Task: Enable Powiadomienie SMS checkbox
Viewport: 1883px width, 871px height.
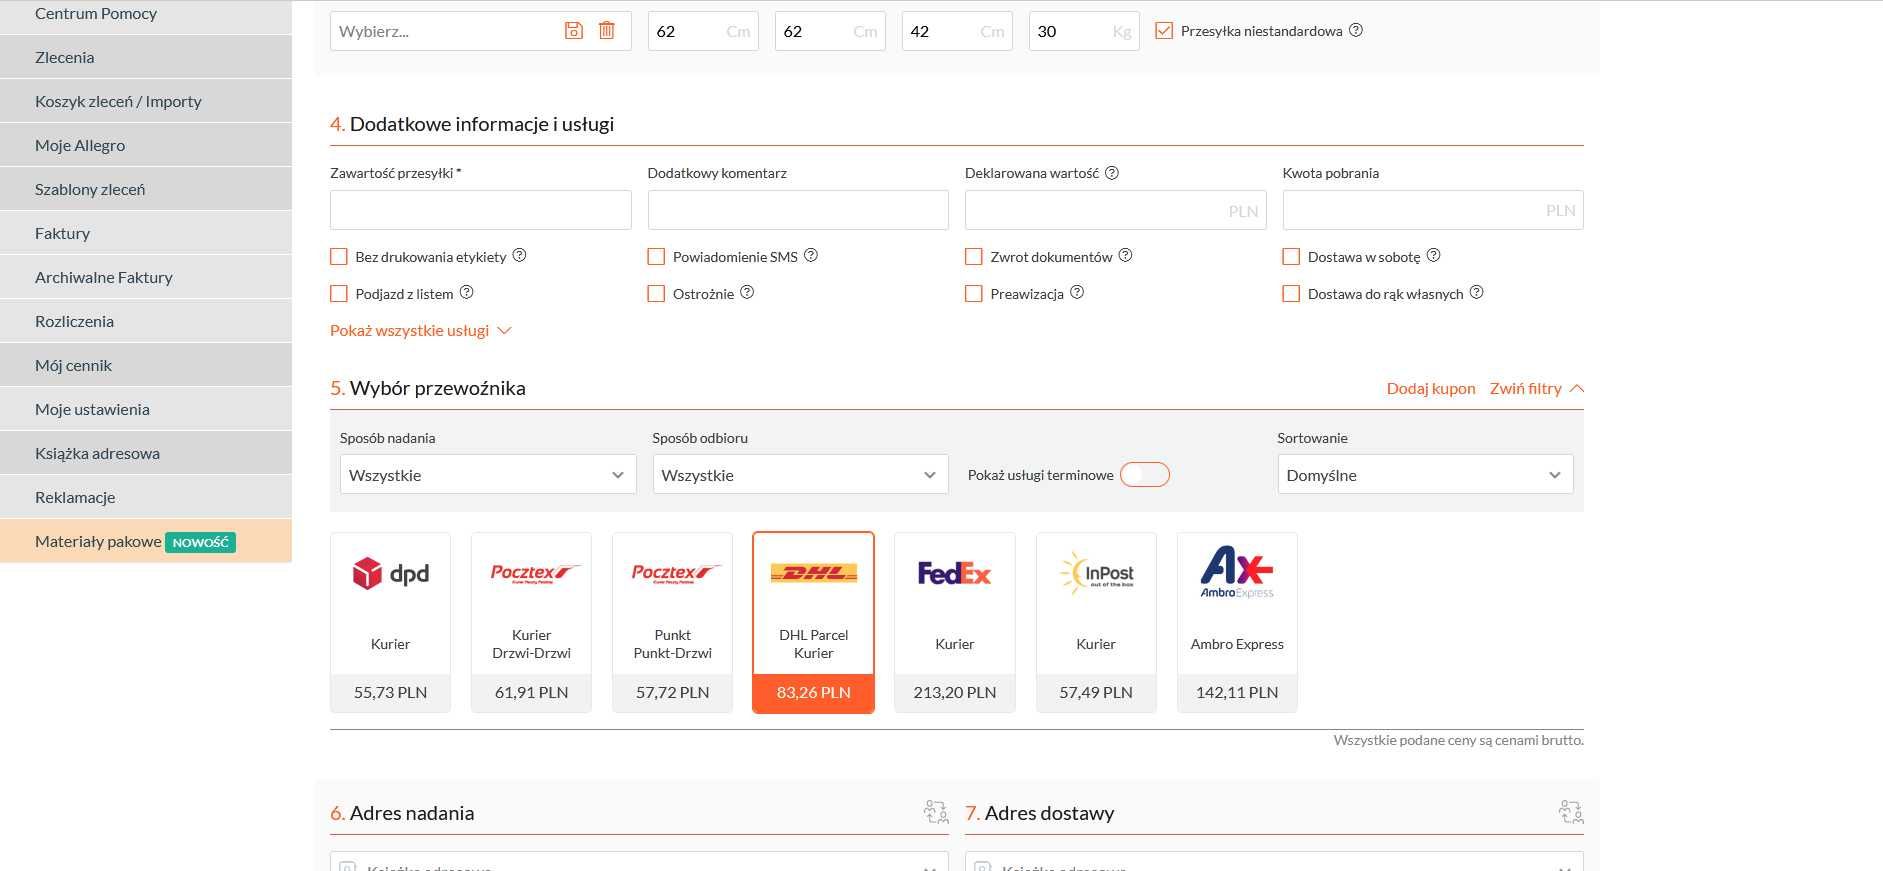Action: click(x=656, y=257)
